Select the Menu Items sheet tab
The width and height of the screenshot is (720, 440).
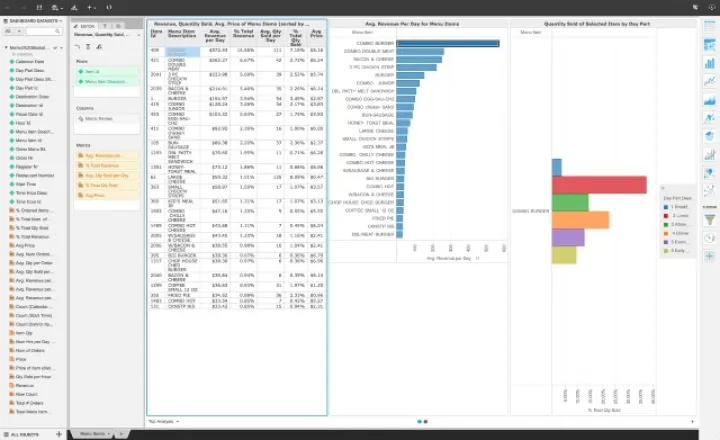pos(92,433)
